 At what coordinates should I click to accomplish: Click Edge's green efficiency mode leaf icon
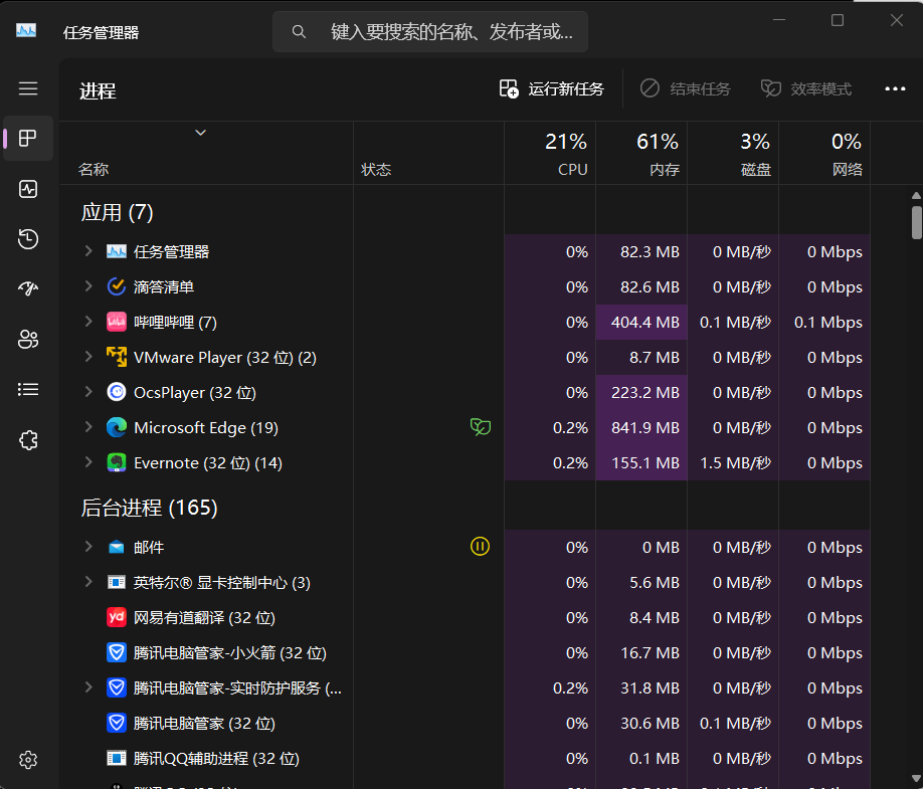click(x=480, y=427)
